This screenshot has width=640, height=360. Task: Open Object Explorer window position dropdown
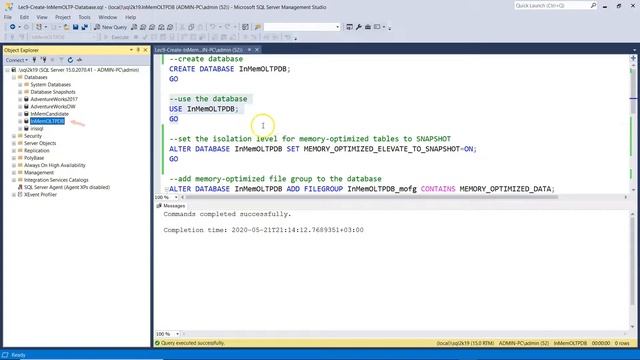131,50
